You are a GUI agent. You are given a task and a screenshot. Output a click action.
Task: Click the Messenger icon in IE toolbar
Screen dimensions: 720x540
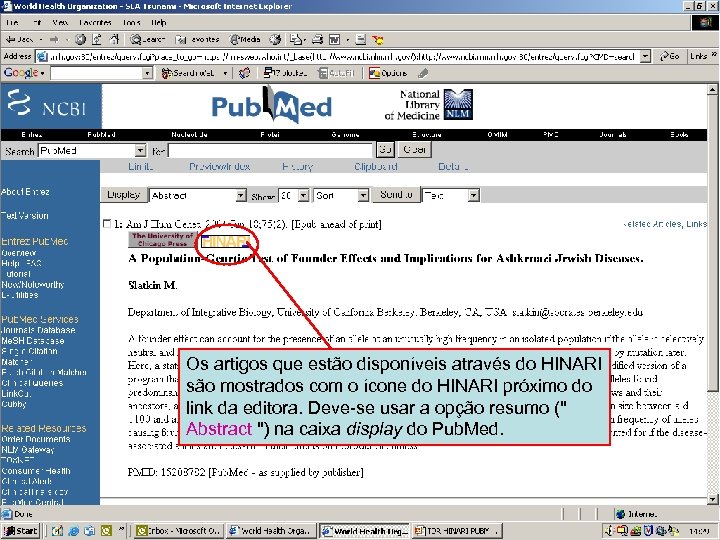click(378, 39)
